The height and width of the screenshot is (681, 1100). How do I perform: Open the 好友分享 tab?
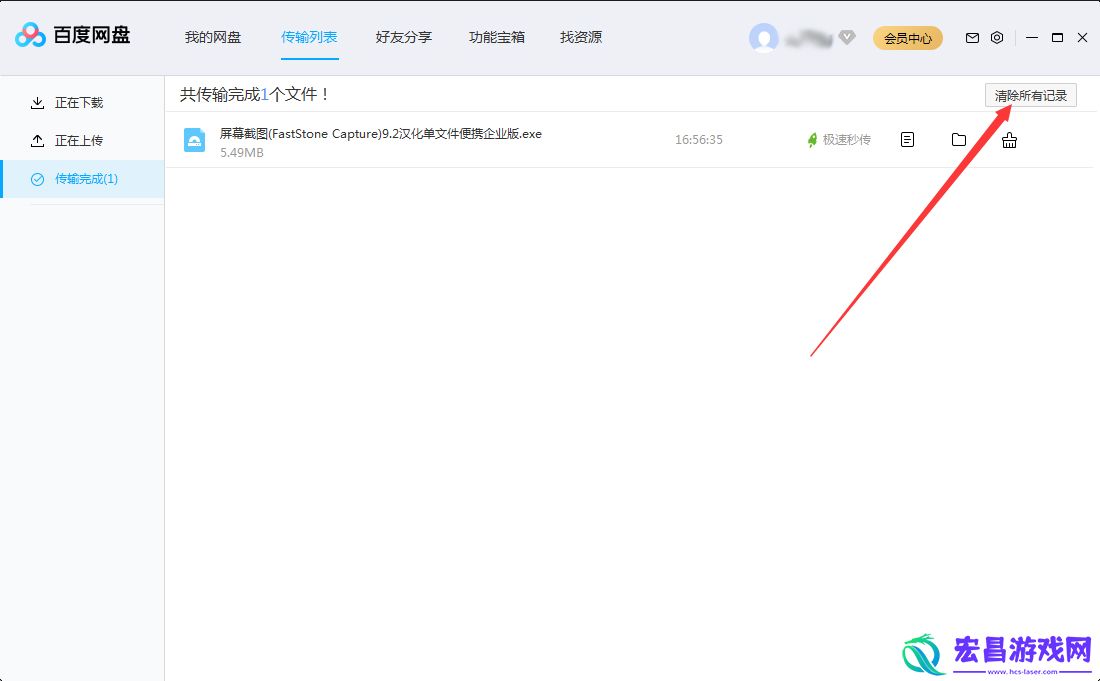tap(403, 37)
